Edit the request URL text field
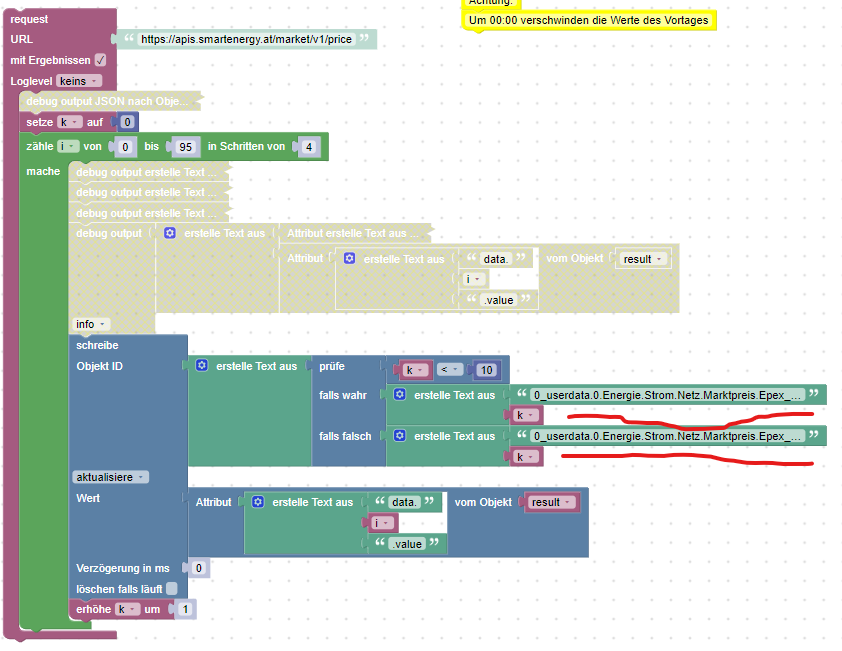The image size is (842, 651). (246, 39)
